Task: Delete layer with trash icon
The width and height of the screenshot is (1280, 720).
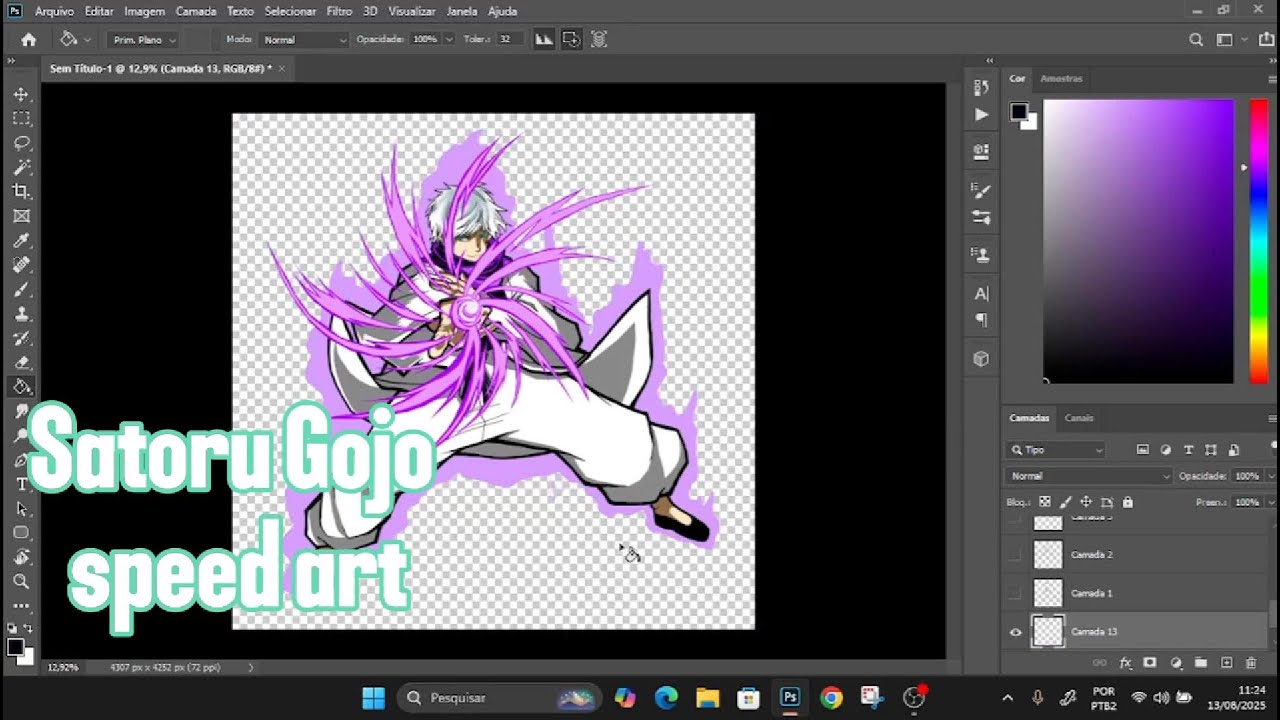Action: (1251, 662)
